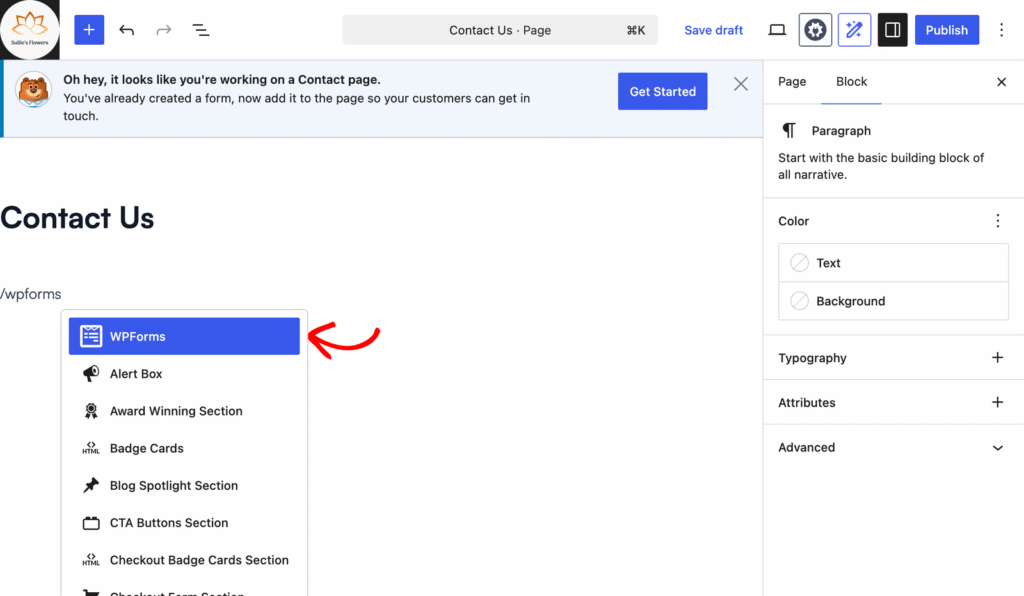This screenshot has width=1024, height=596.
Task: Toggle the settings sidebar panel
Action: (892, 30)
